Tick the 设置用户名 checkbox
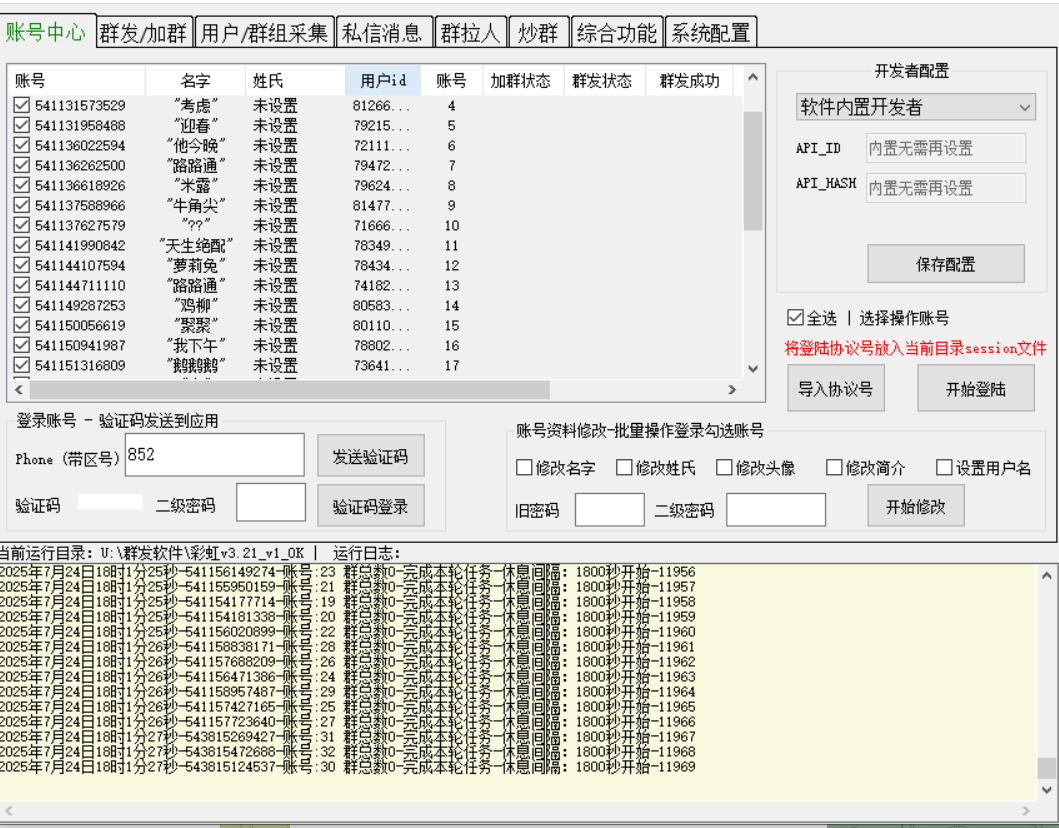This screenshot has height=828, width=1059. click(944, 468)
